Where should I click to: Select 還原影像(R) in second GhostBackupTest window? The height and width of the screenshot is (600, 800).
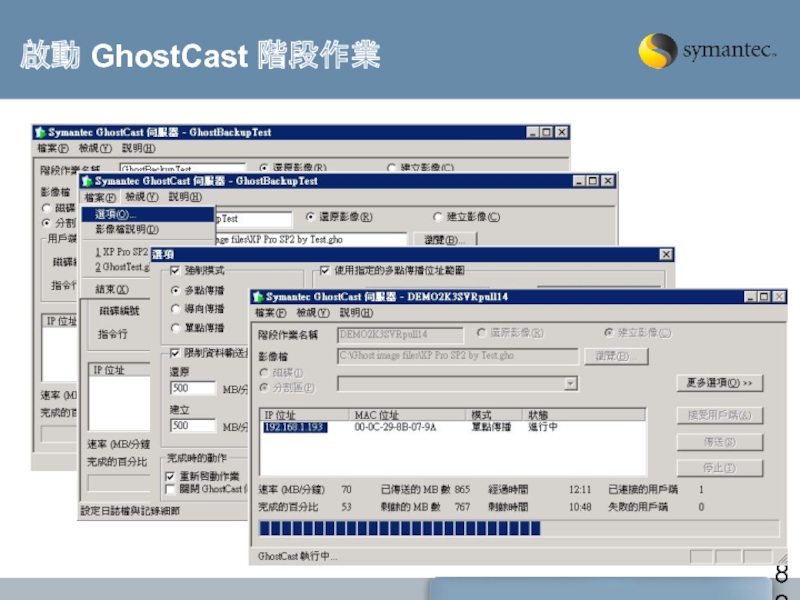tap(310, 217)
